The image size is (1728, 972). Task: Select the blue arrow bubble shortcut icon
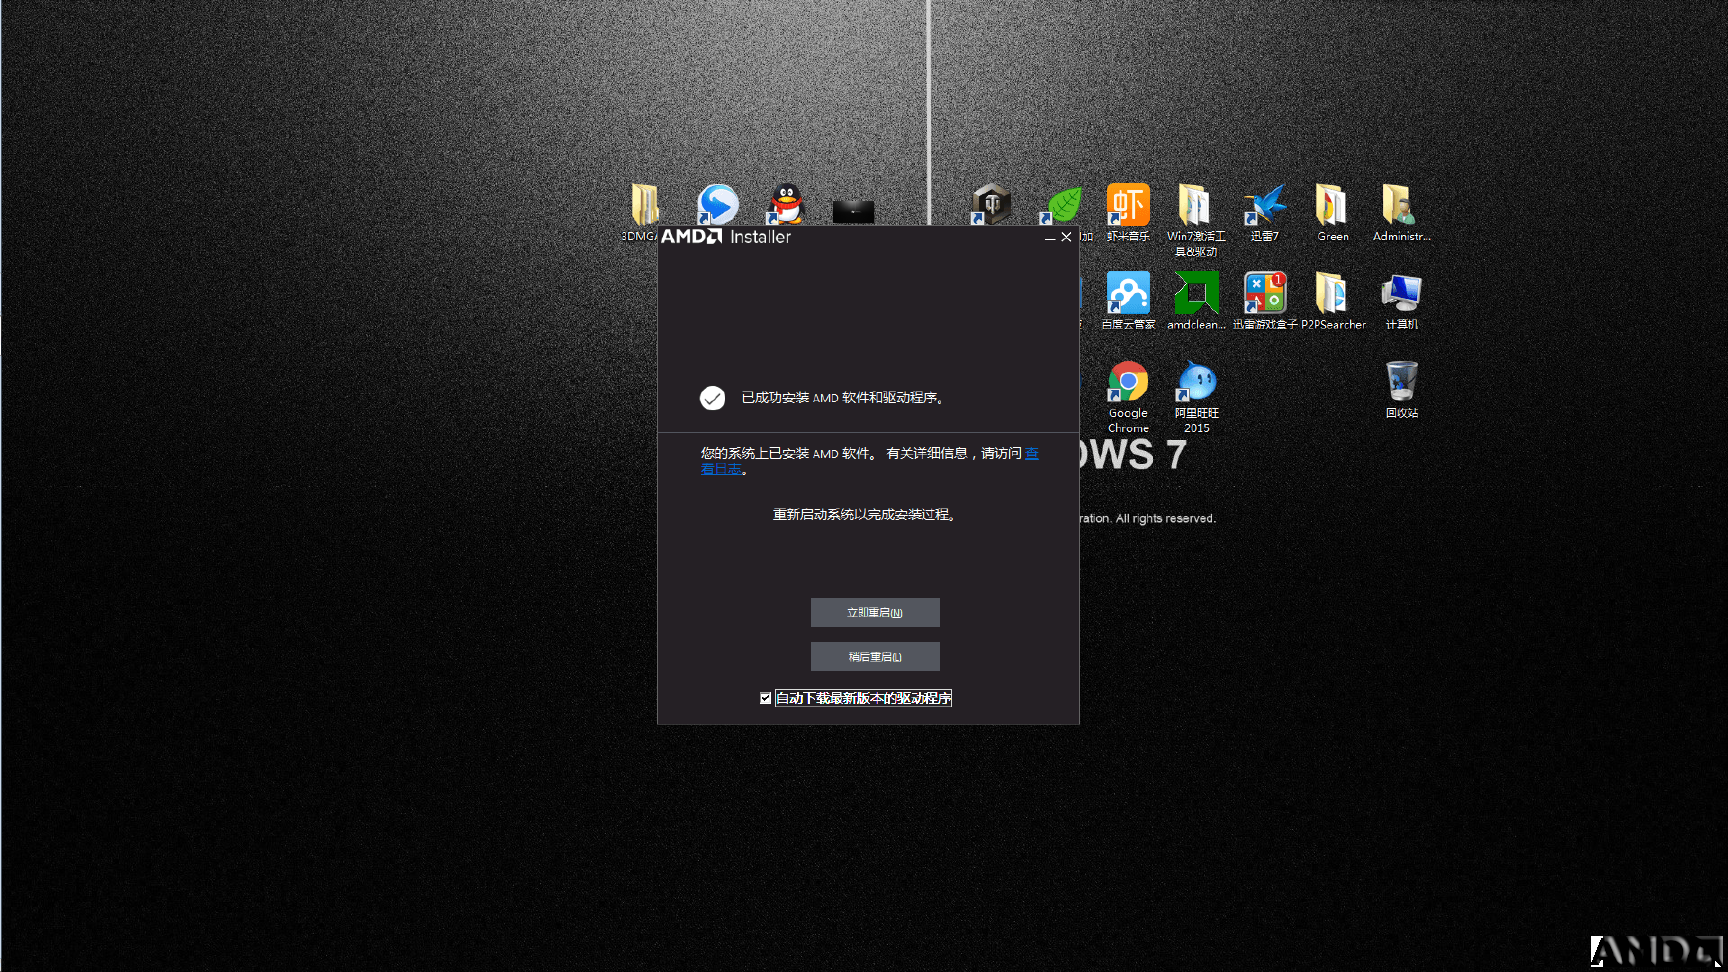[x=717, y=204]
